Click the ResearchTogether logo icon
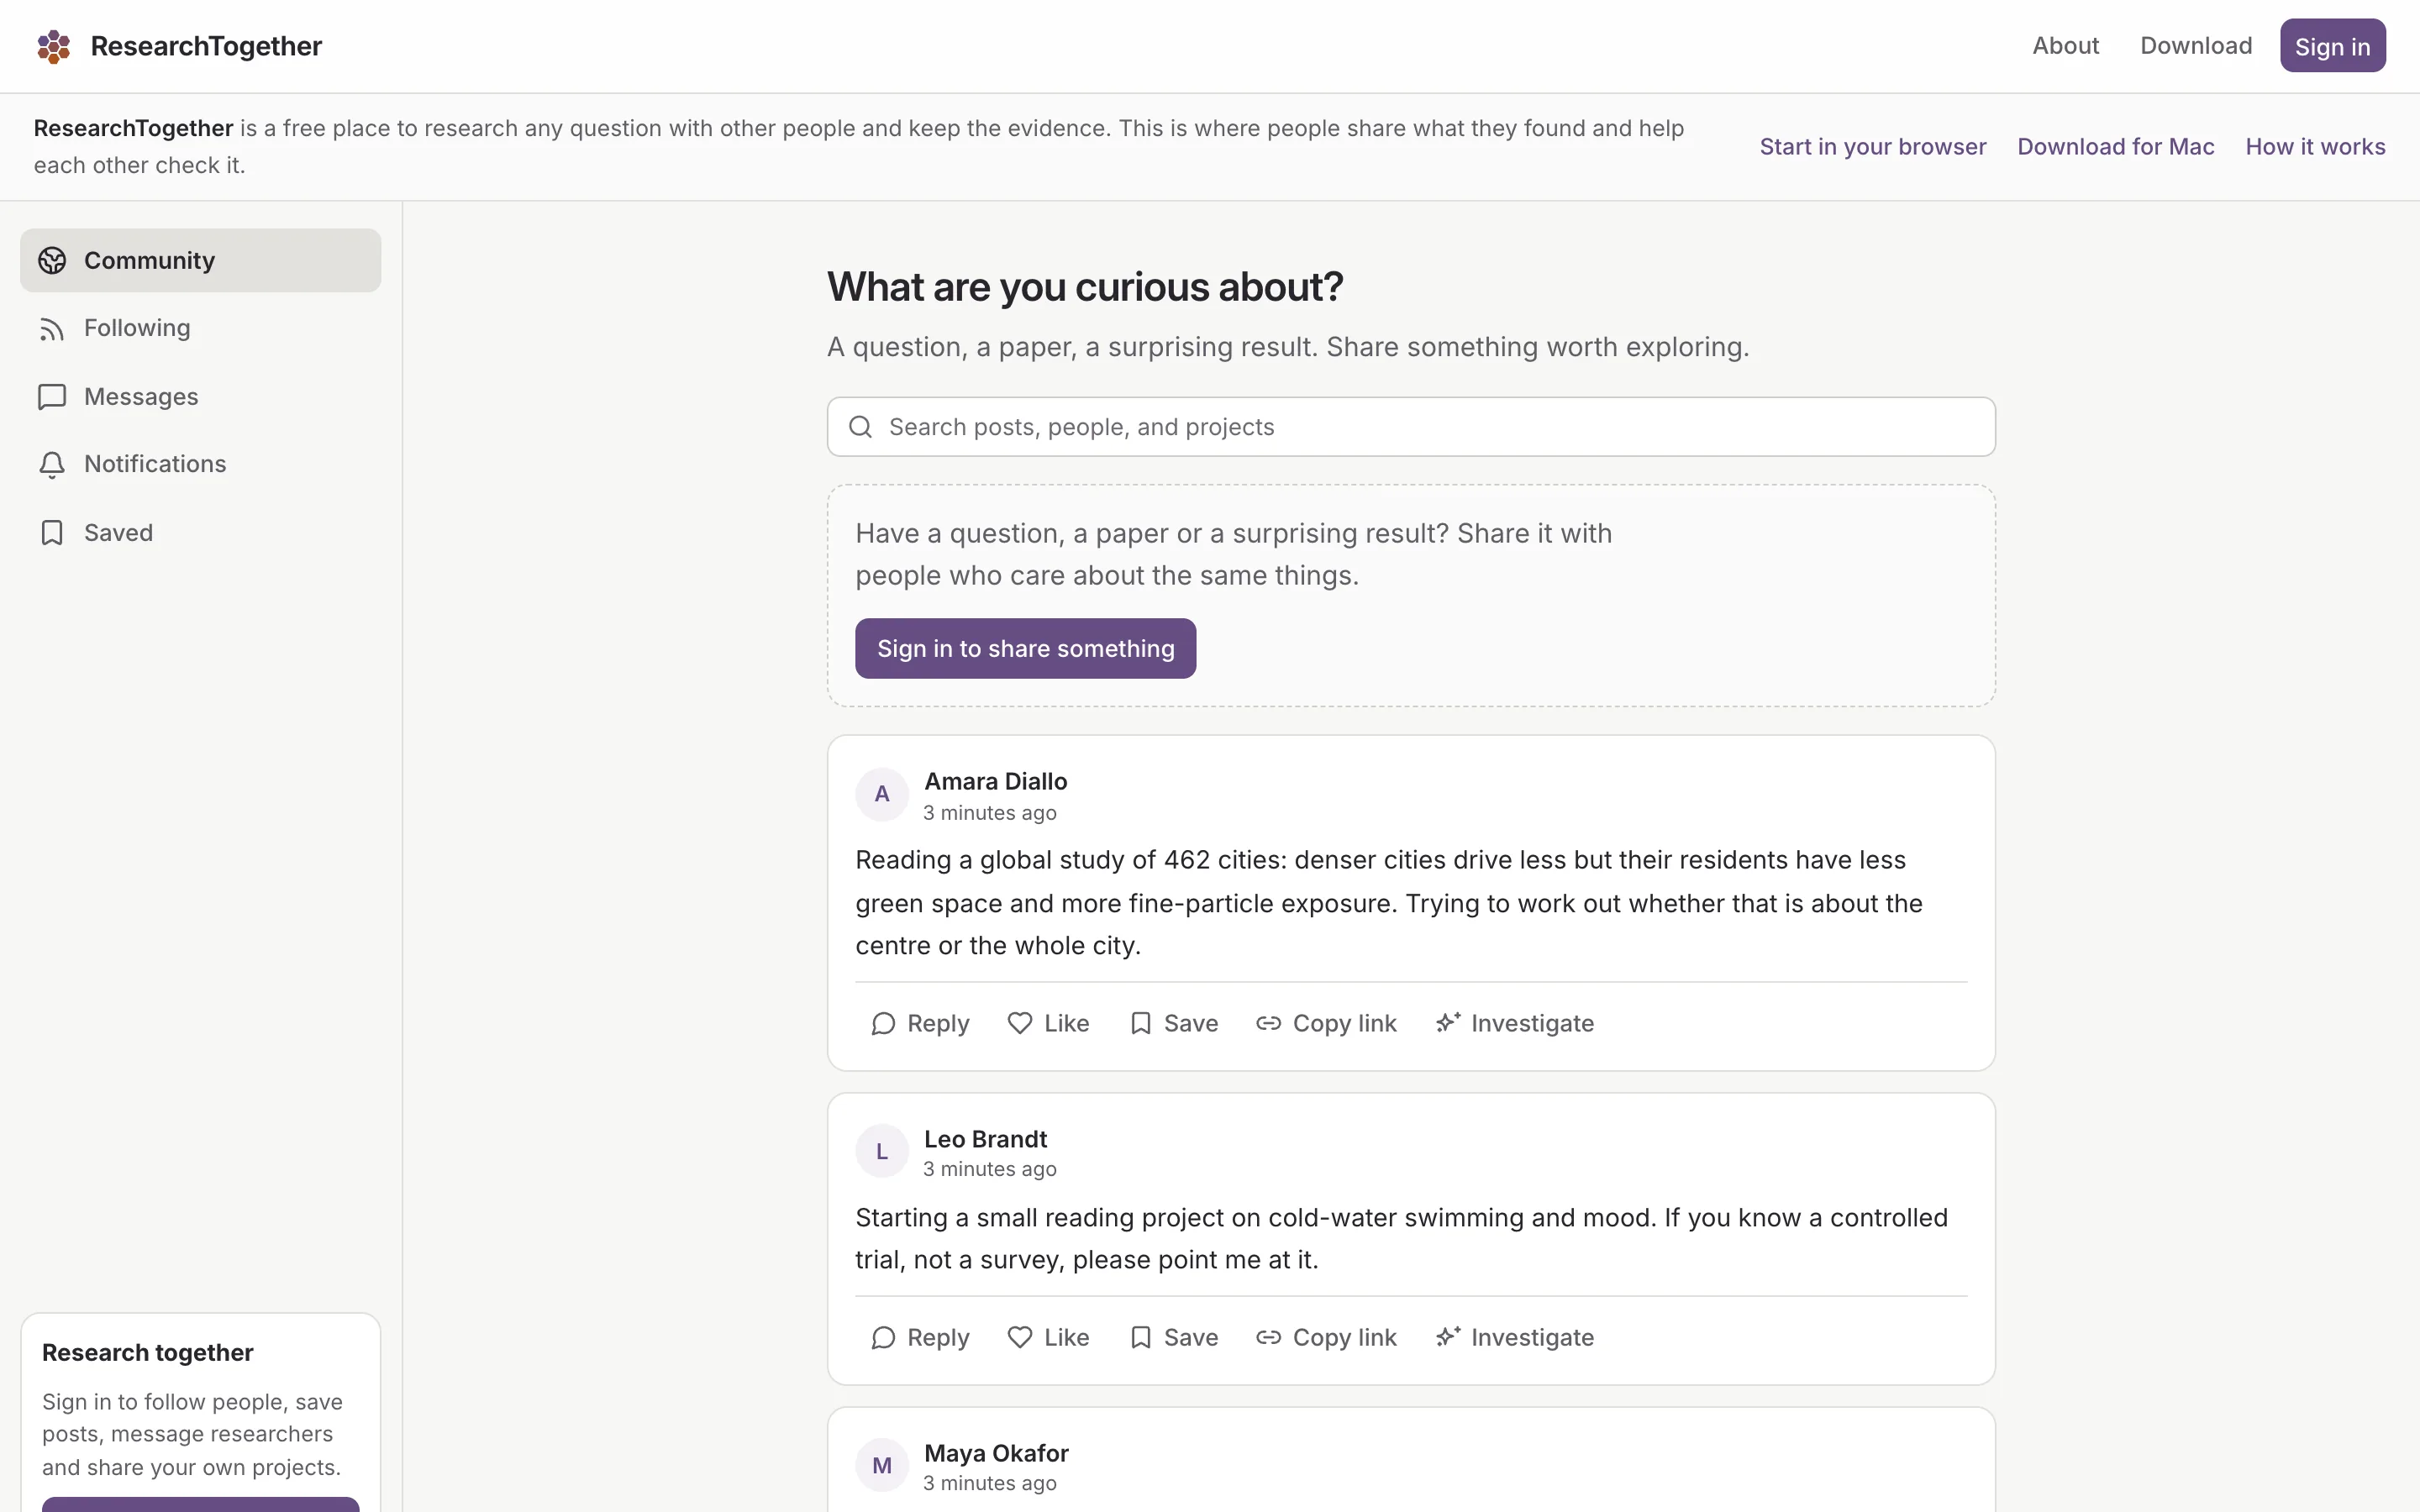2420x1512 pixels. [53, 46]
